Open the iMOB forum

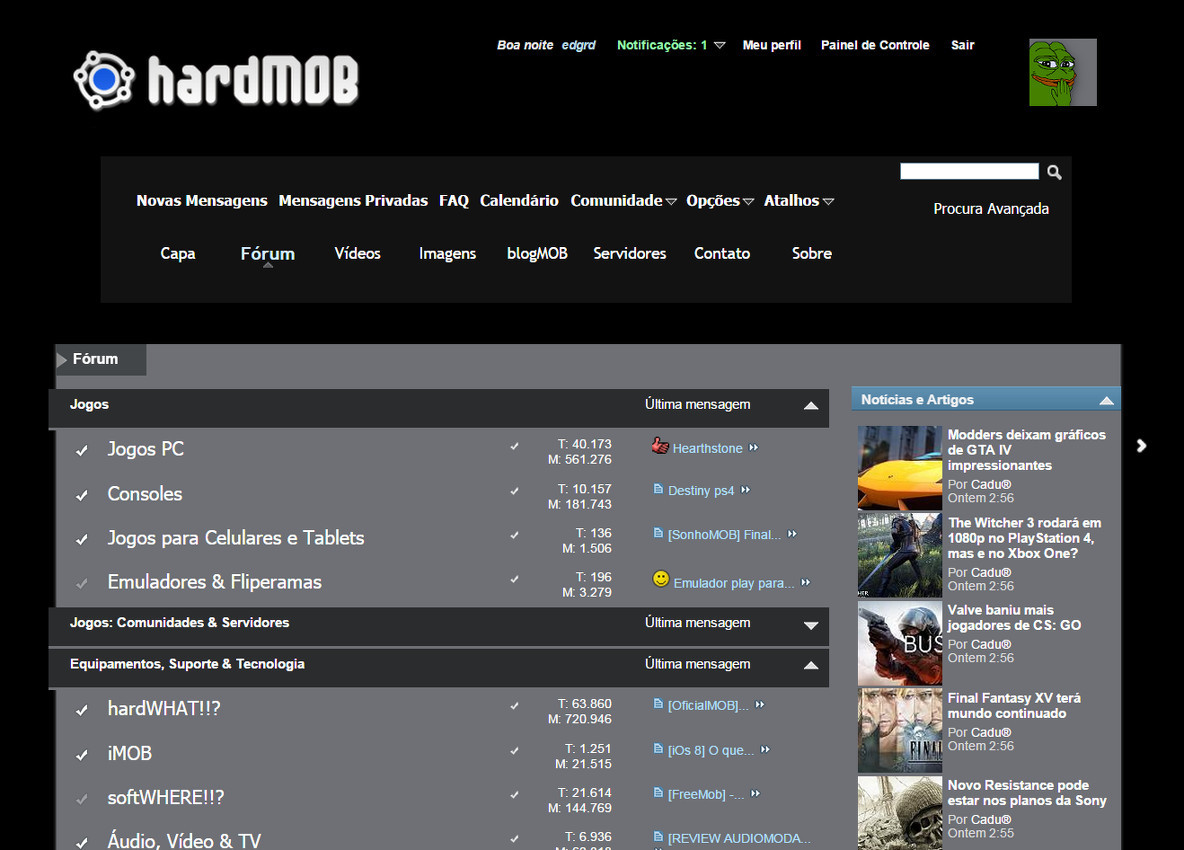pyautogui.click(x=130, y=753)
